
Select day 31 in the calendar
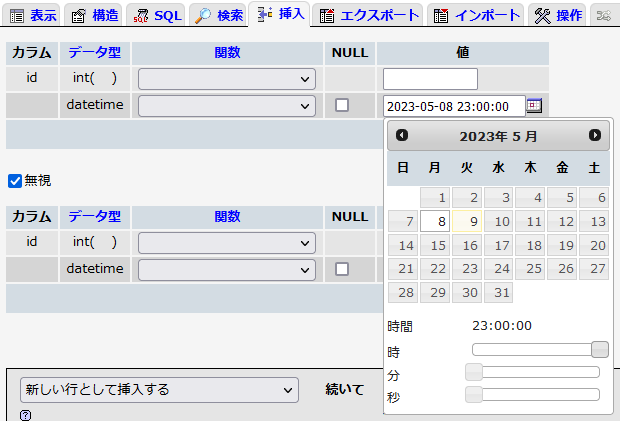click(x=498, y=293)
